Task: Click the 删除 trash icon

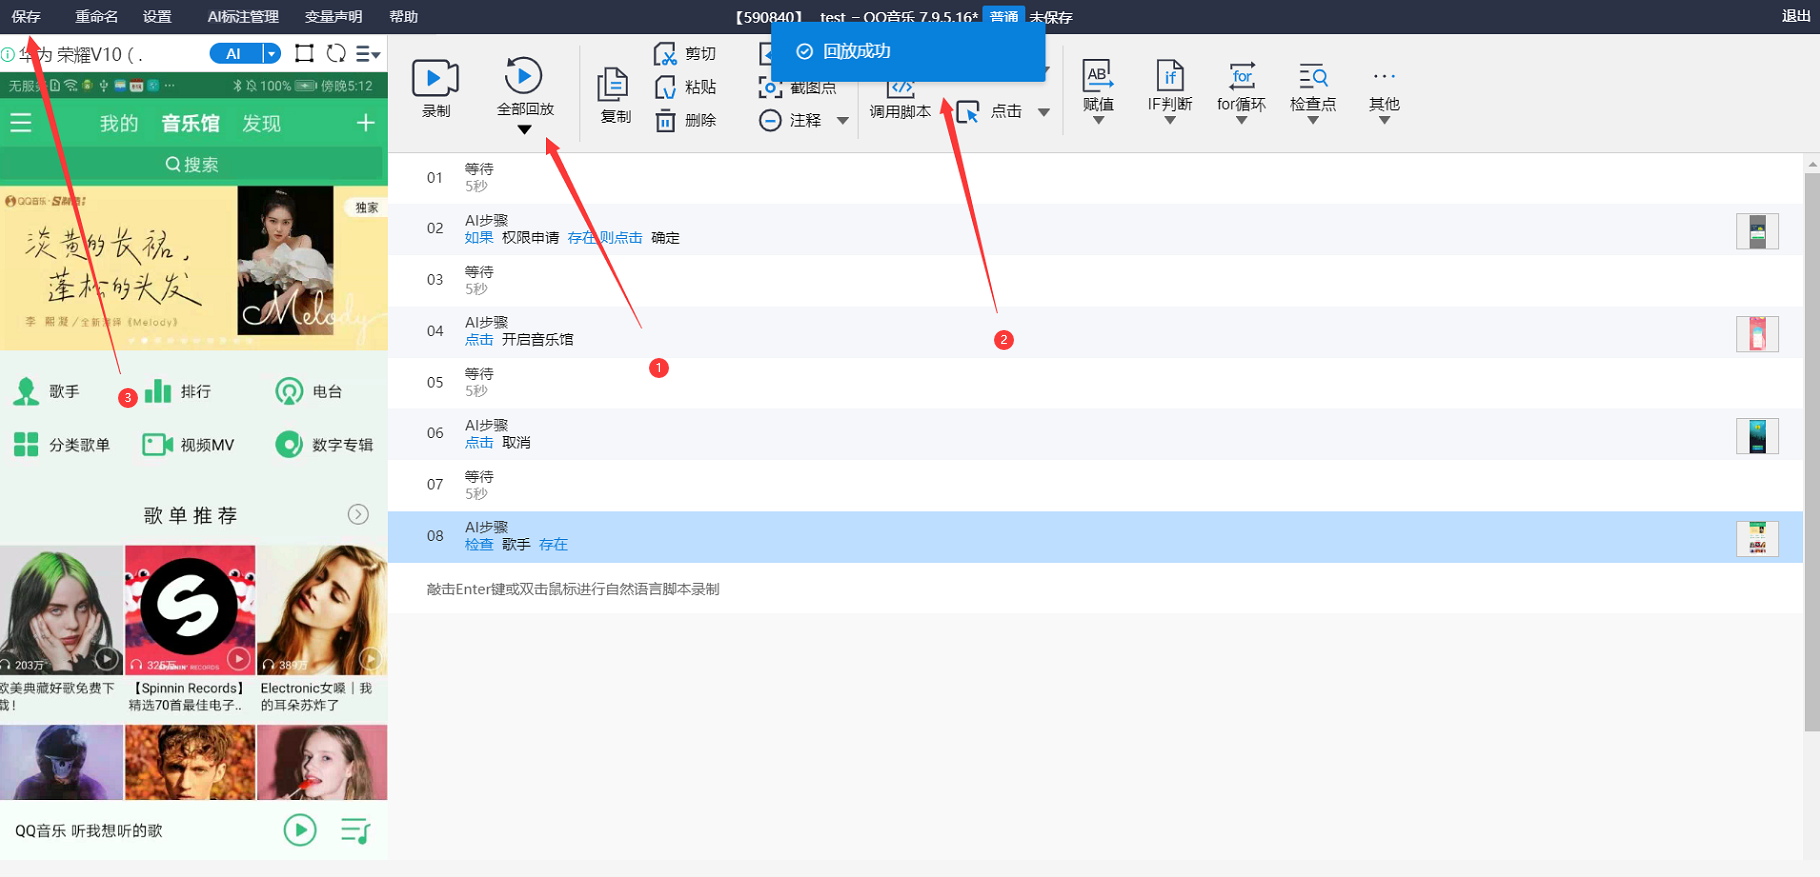Action: pyautogui.click(x=665, y=121)
